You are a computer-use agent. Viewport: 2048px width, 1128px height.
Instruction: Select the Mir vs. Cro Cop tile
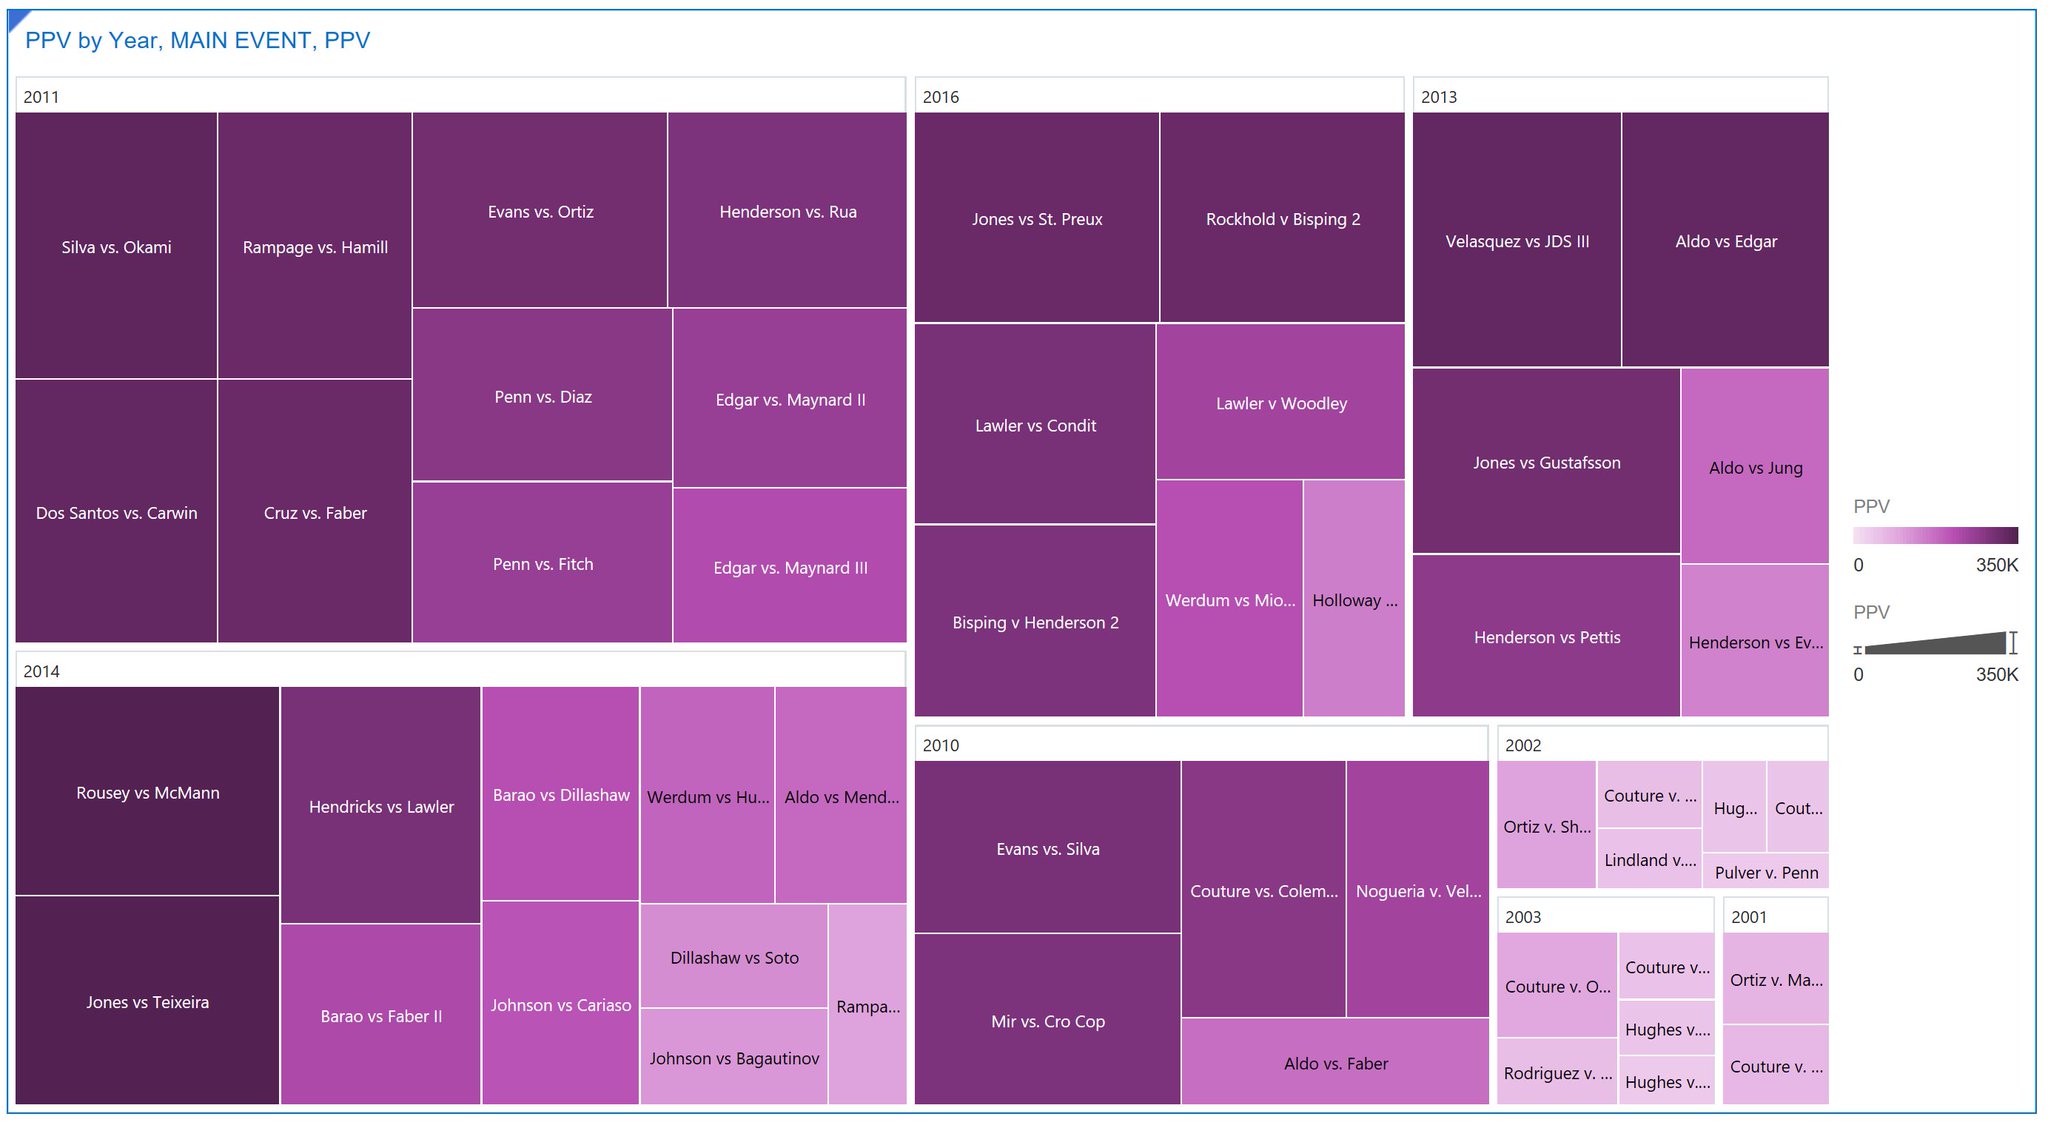click(x=1047, y=1020)
